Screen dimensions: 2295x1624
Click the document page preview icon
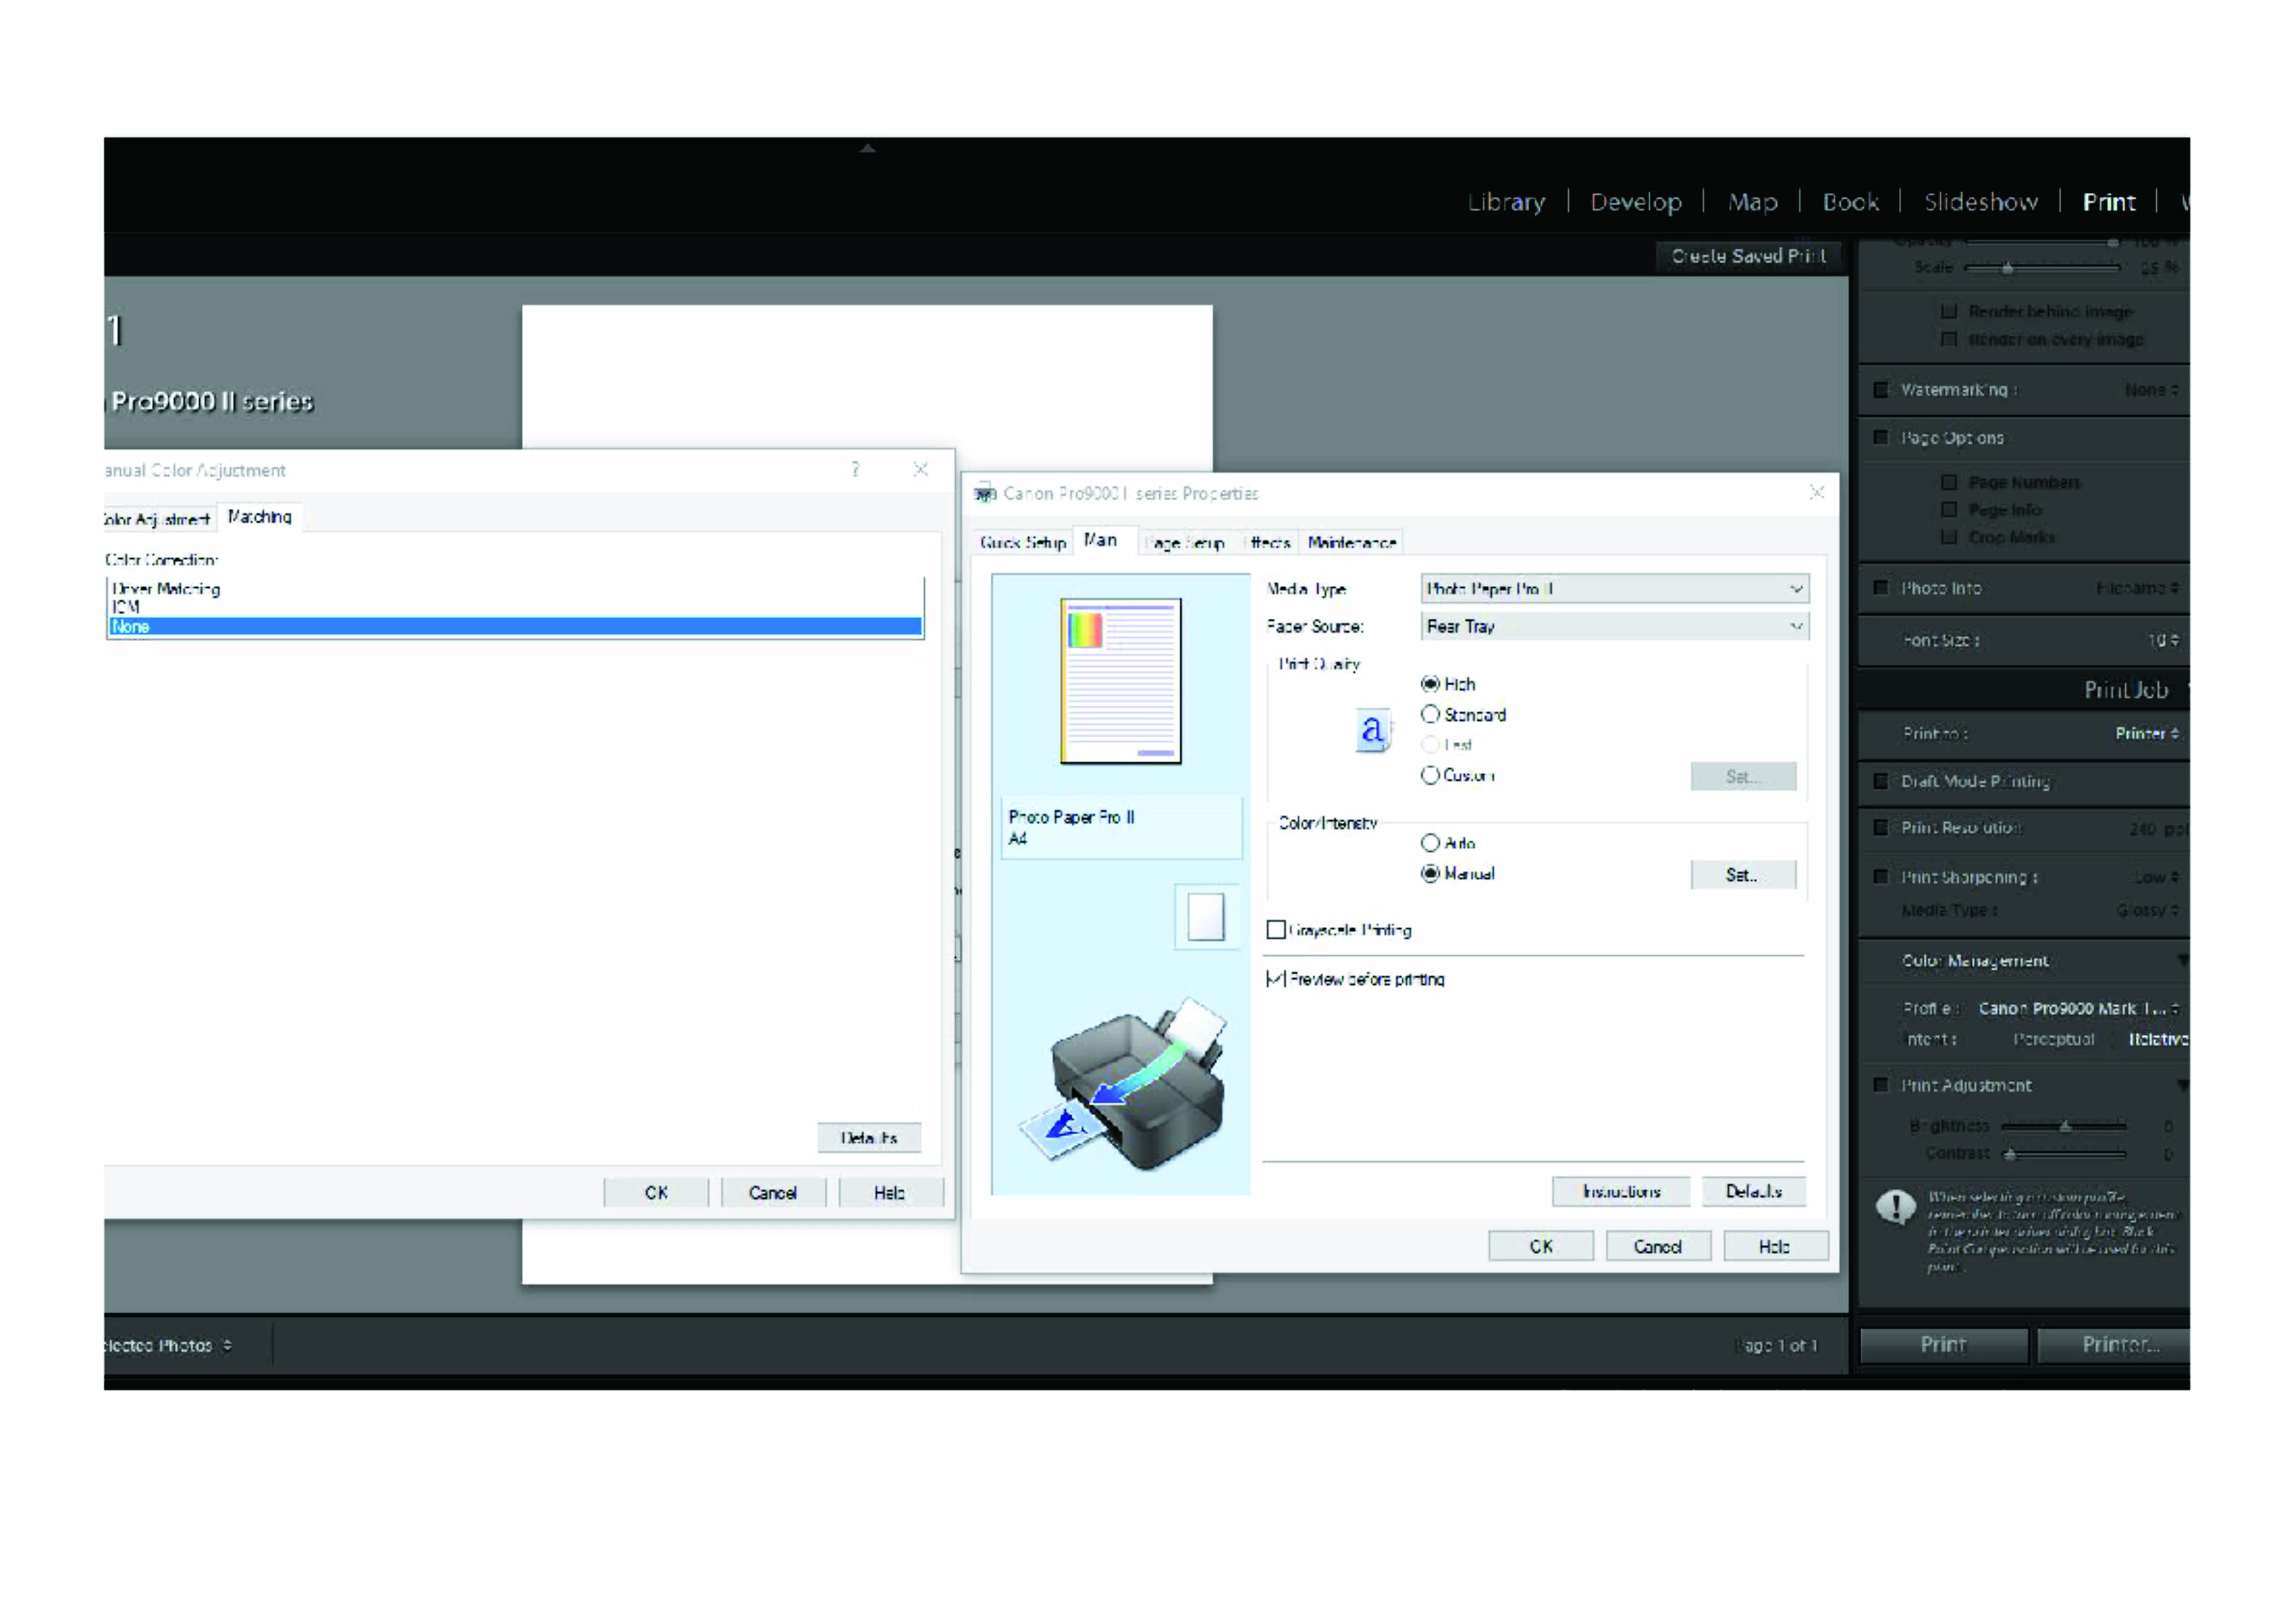click(x=1120, y=680)
